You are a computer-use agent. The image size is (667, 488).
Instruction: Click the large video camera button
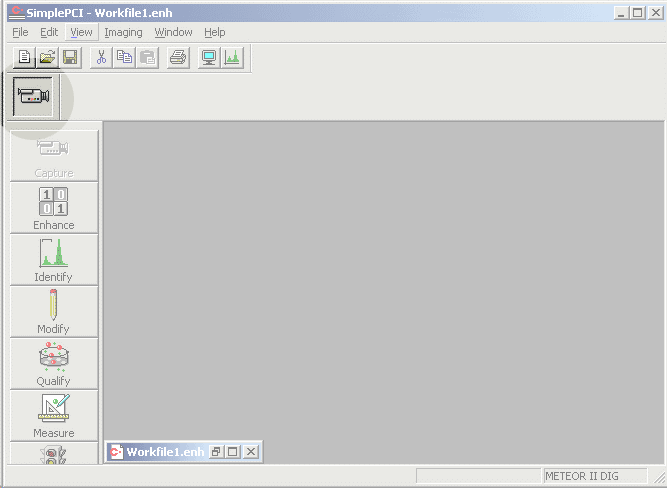pos(34,96)
